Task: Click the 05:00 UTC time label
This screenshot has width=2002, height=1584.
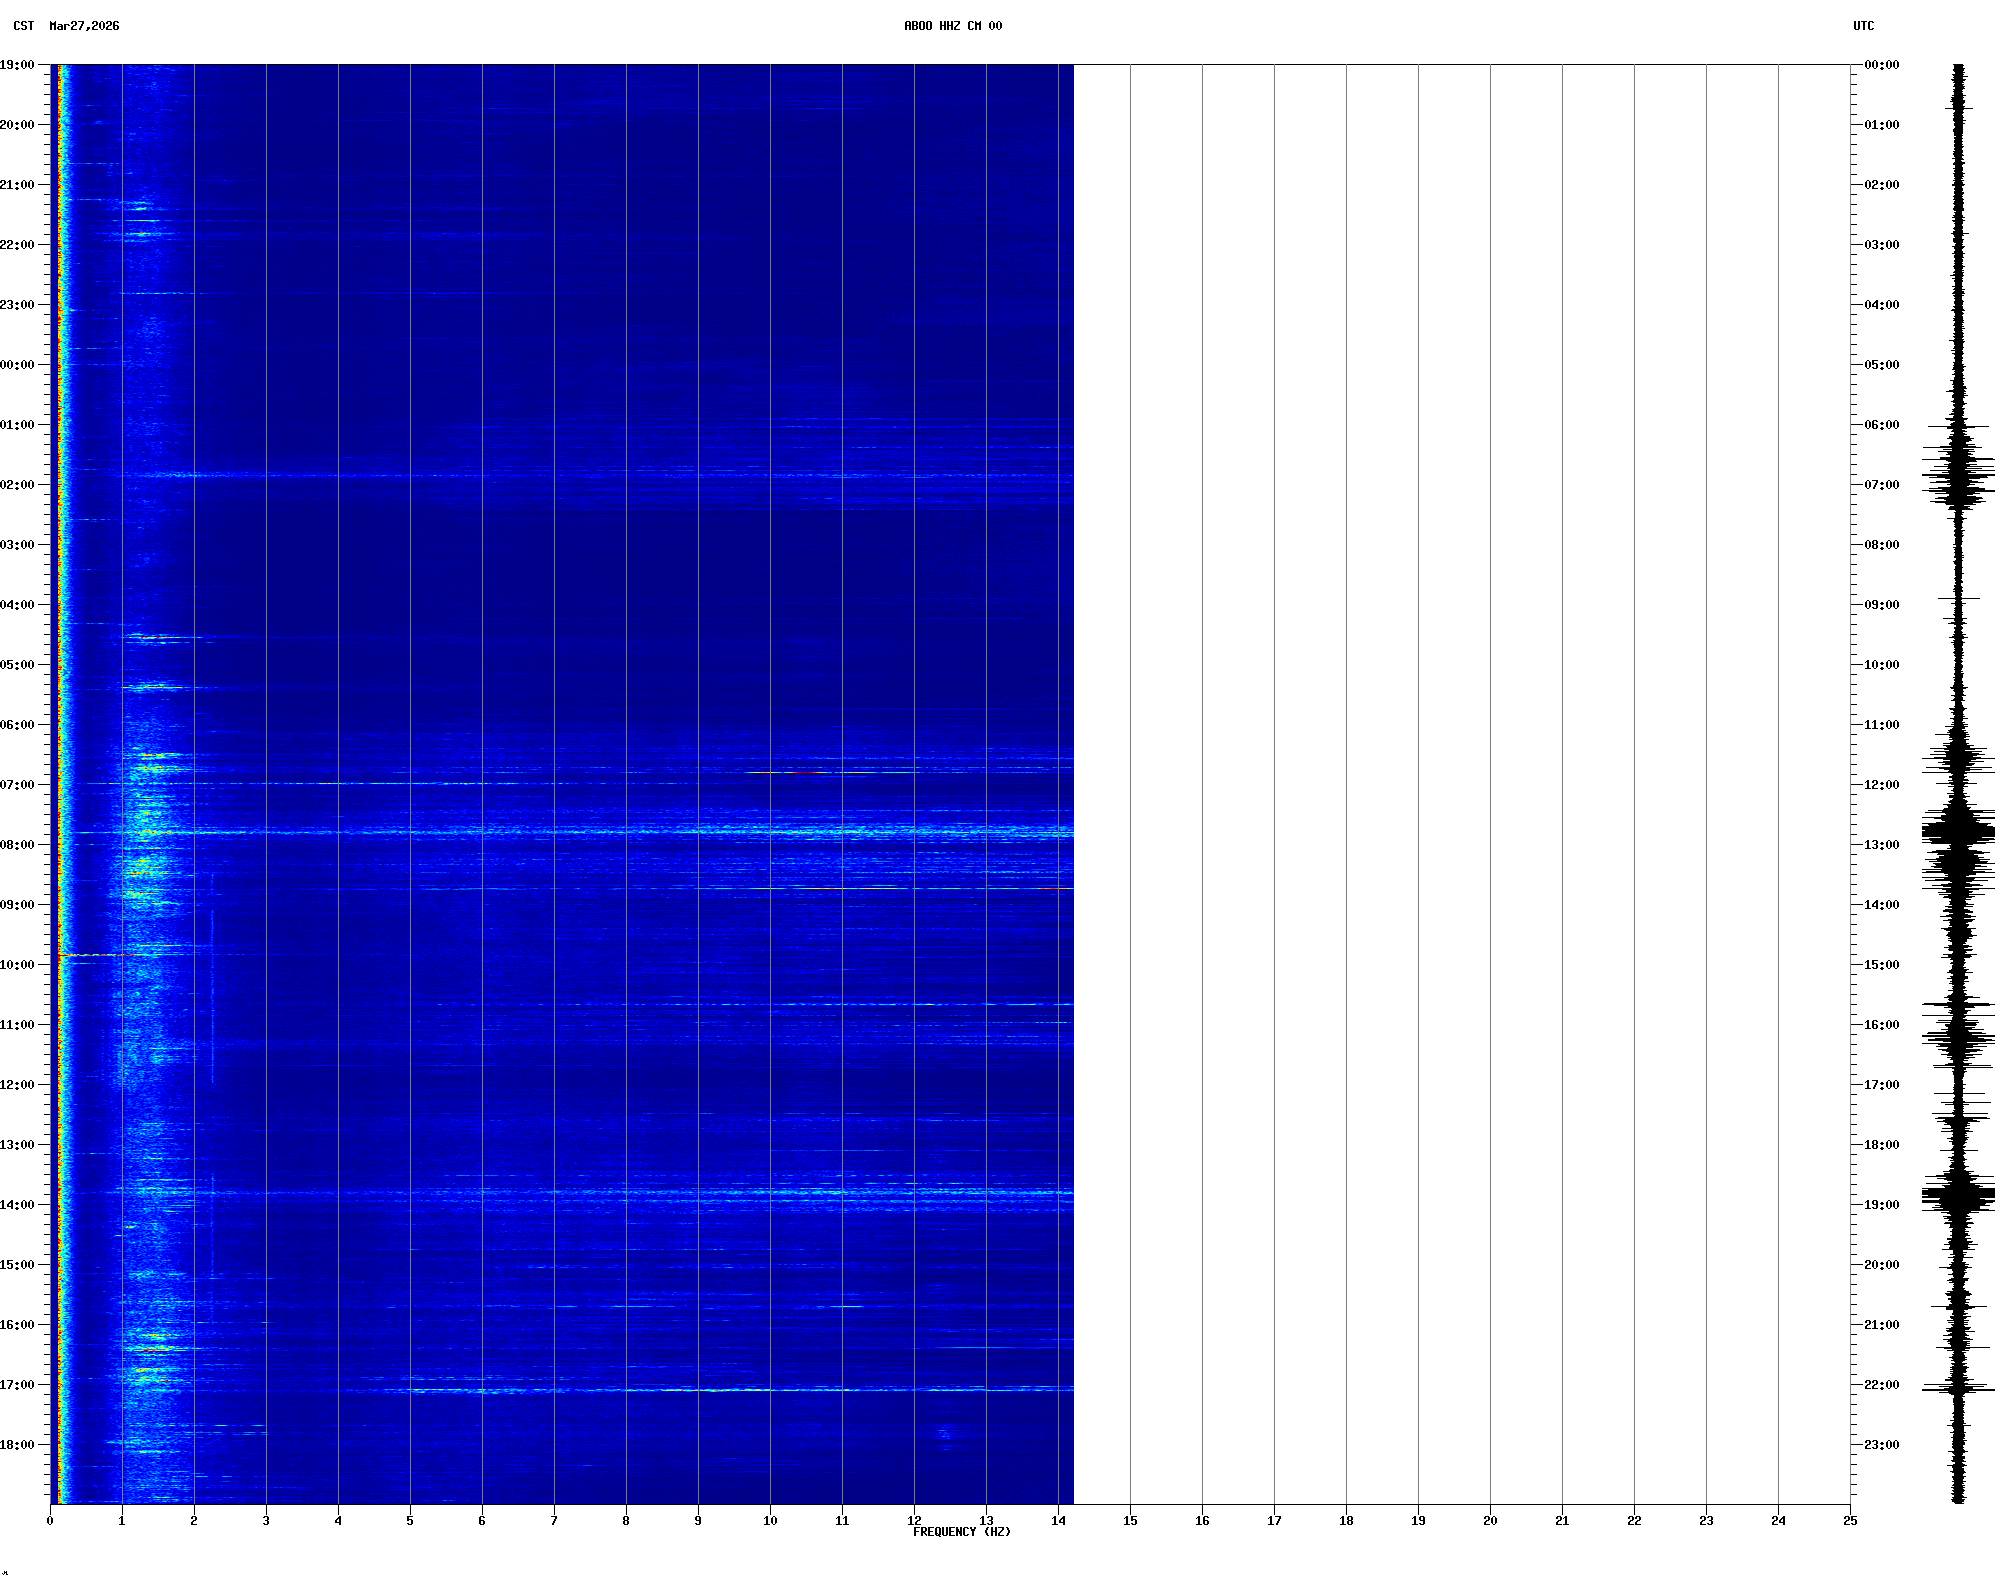Action: 1881,365
